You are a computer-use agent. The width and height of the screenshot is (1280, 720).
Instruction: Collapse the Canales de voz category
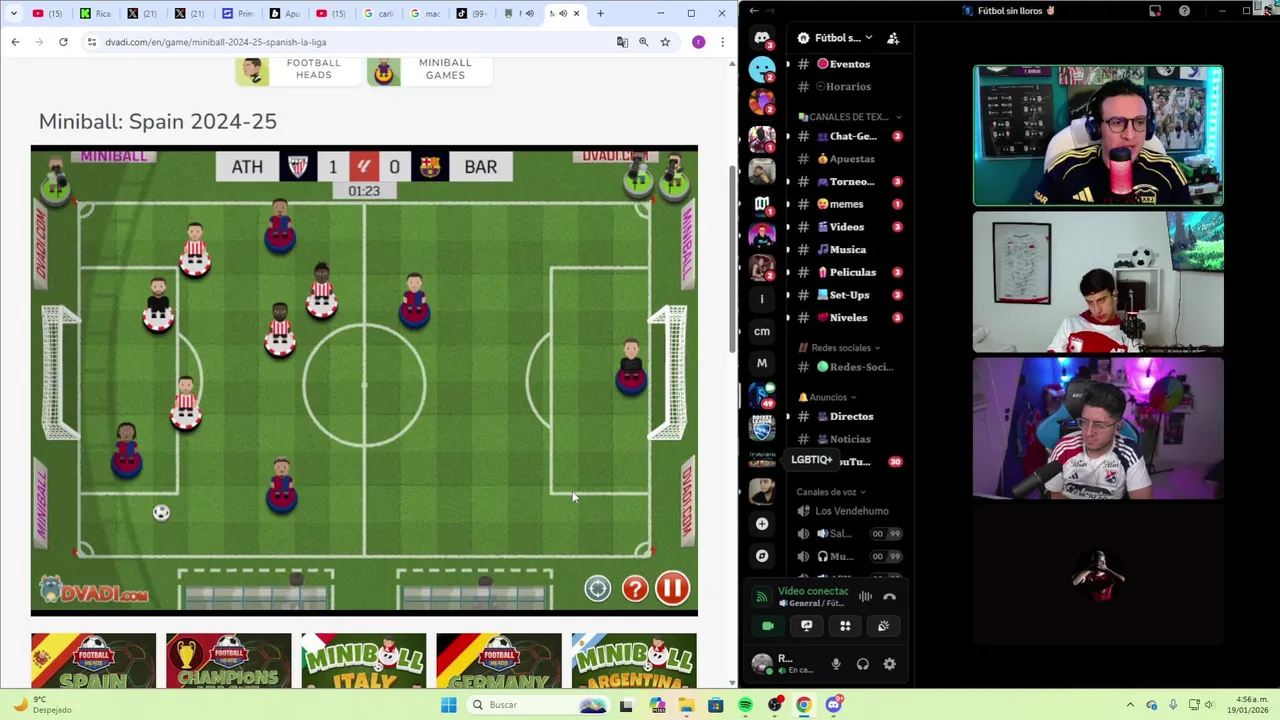[x=831, y=492]
